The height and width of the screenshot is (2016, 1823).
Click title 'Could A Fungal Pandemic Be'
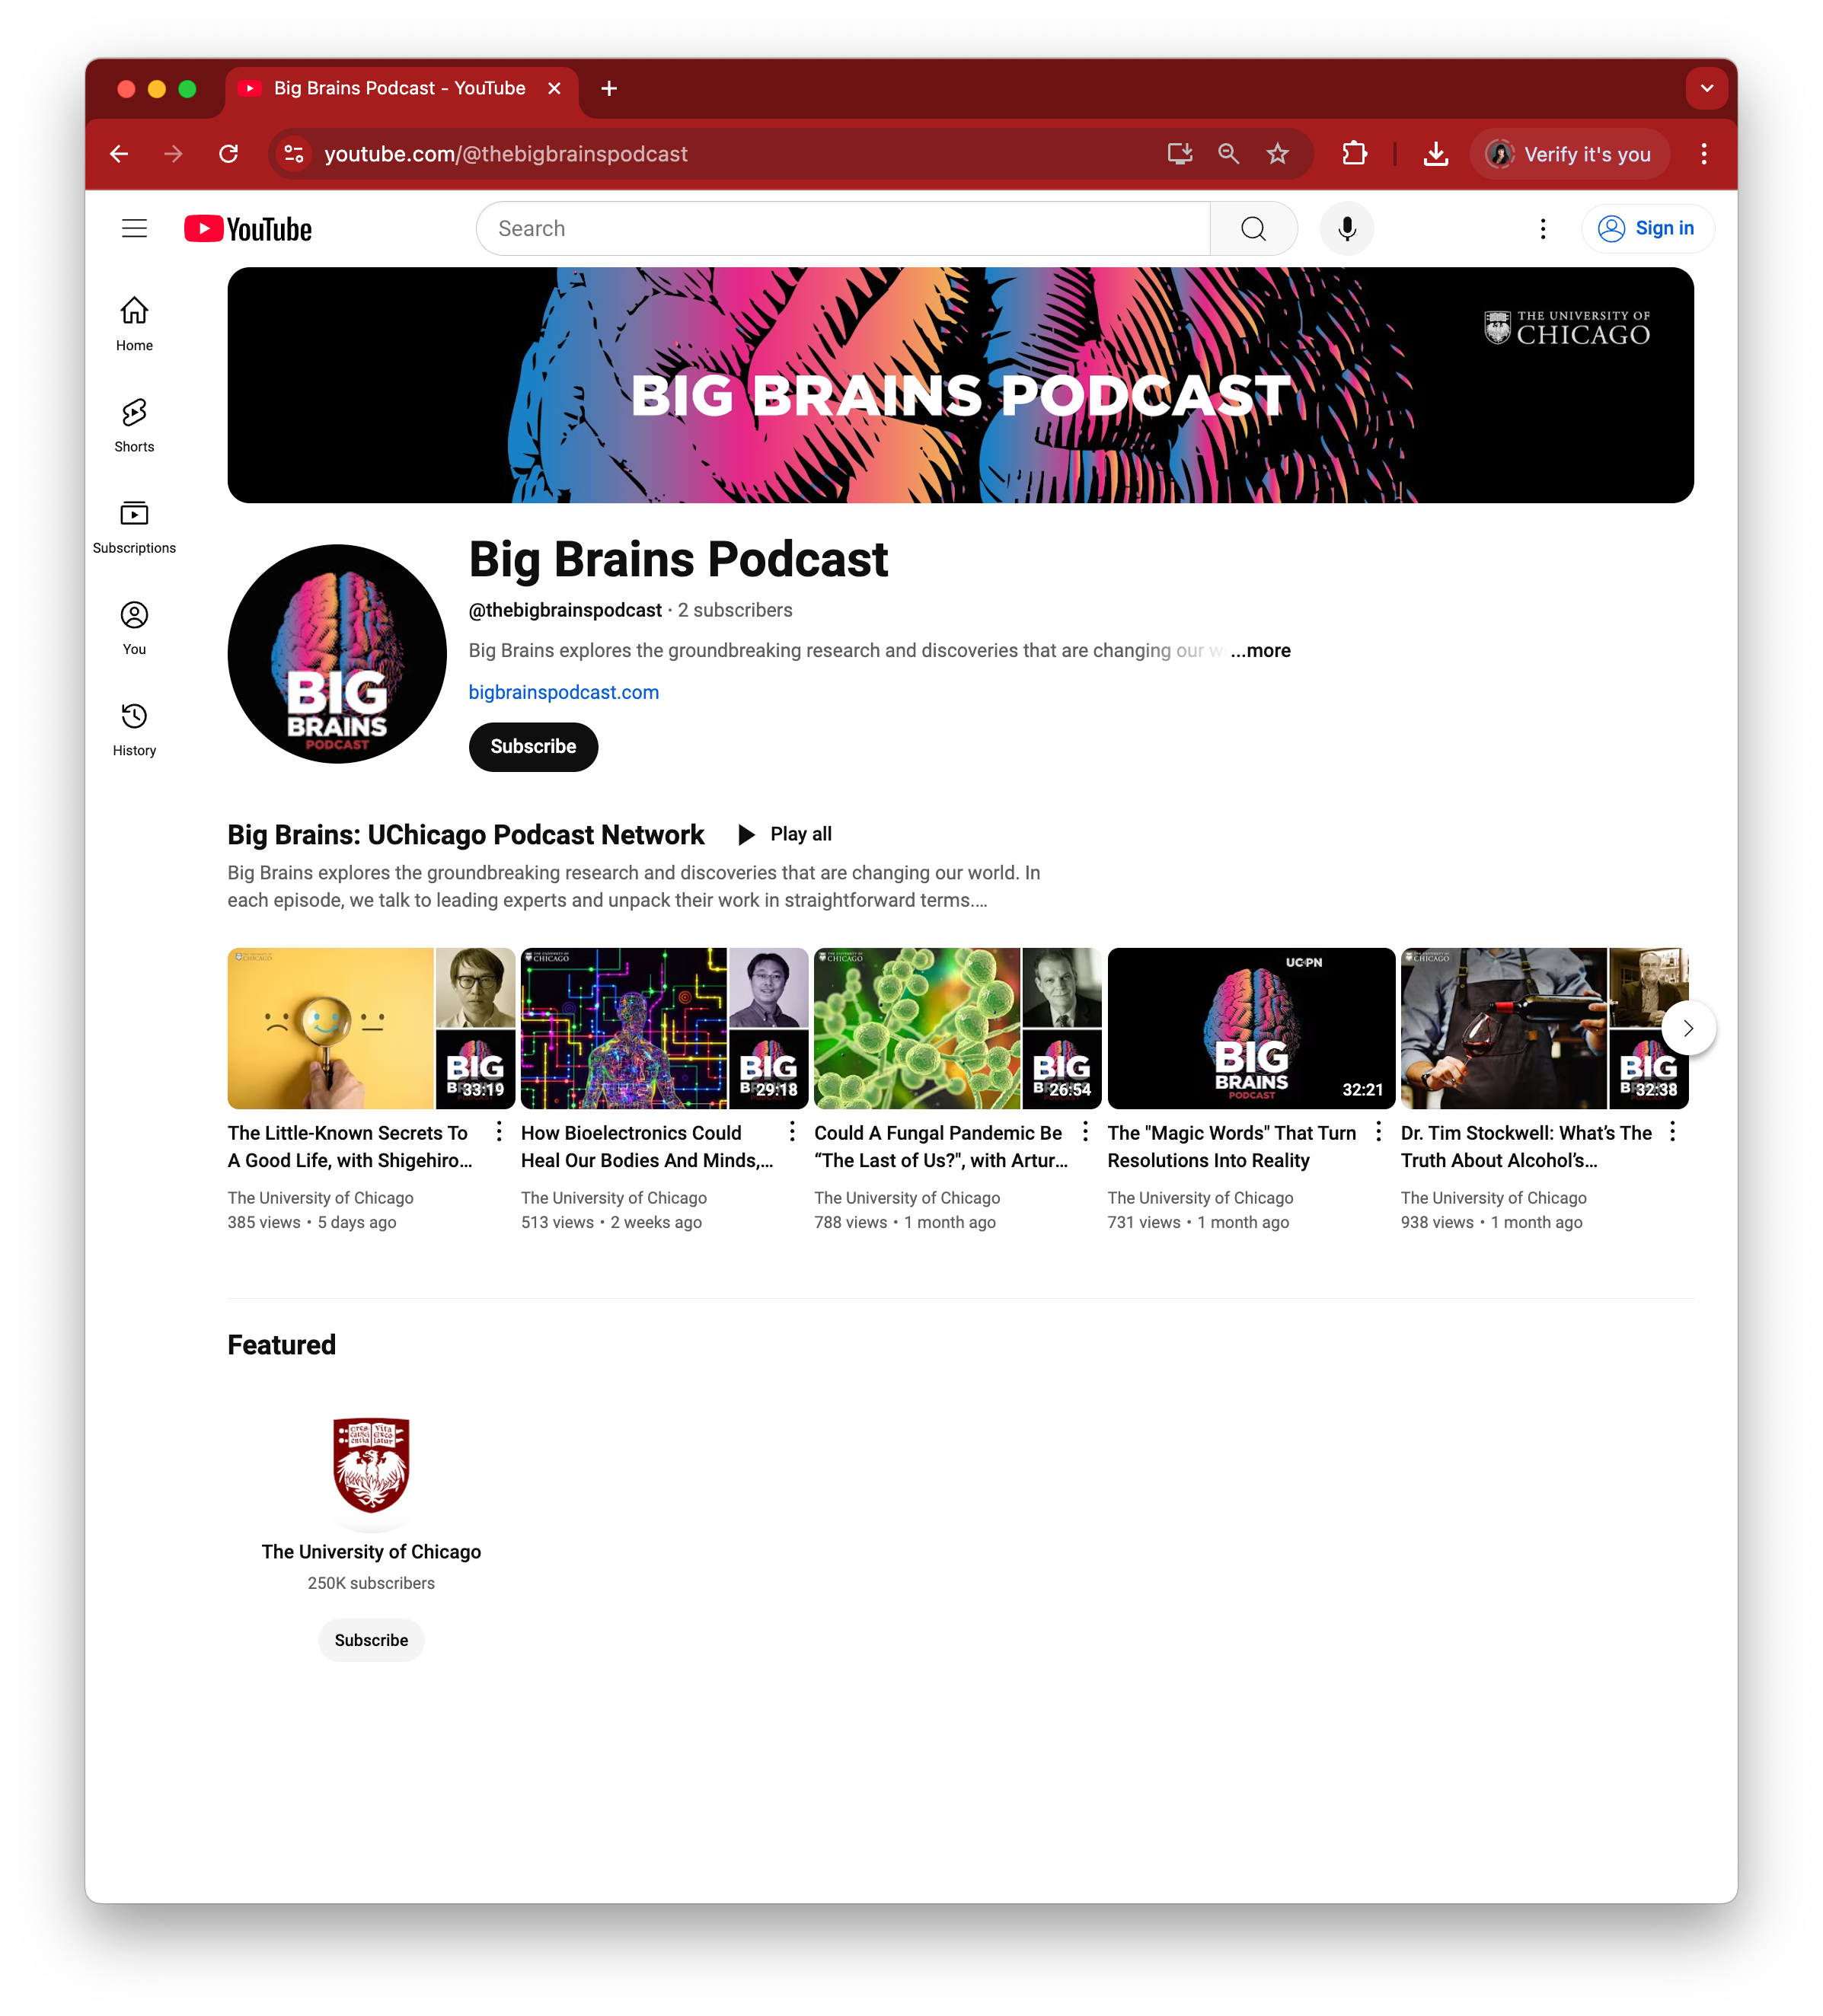(x=941, y=1147)
